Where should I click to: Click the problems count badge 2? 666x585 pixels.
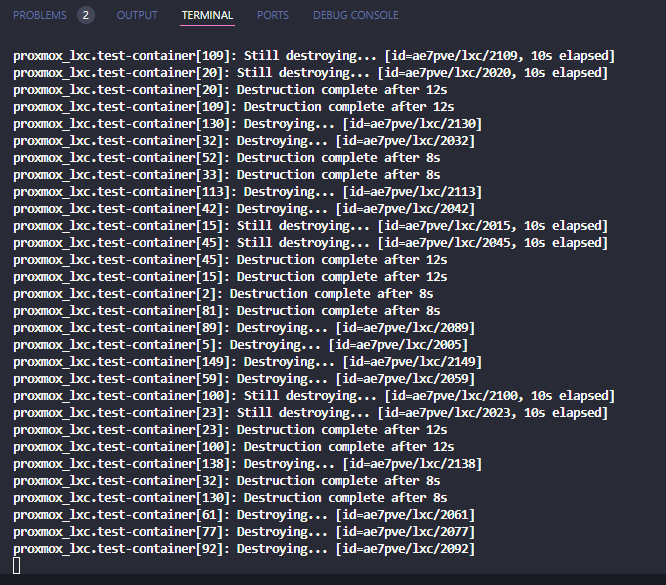tap(86, 15)
